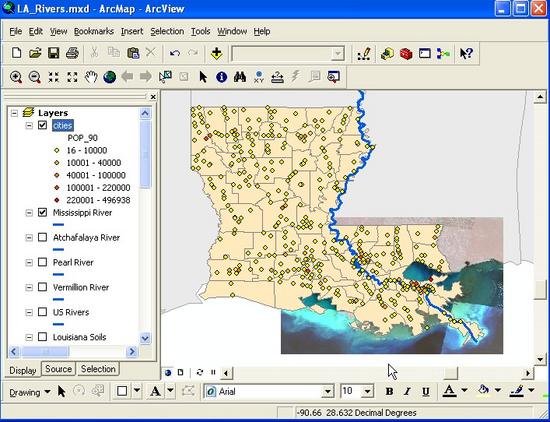Image resolution: width=550 pixels, height=422 pixels.
Task: Switch to the Source tab
Action: tap(58, 369)
